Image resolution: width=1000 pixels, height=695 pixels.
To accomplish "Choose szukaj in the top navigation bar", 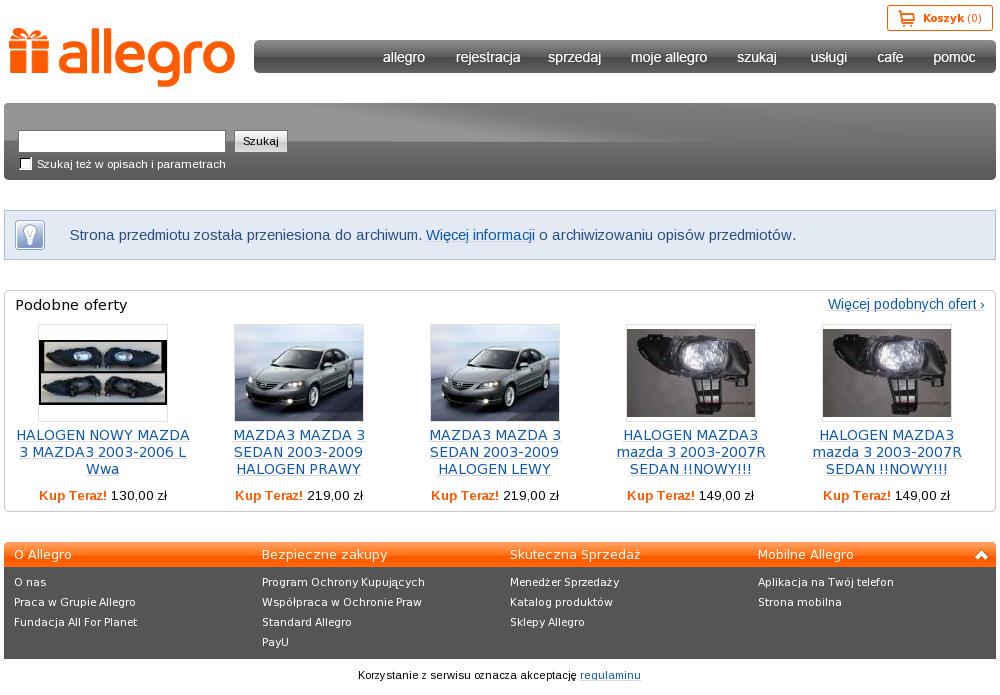I will point(757,57).
